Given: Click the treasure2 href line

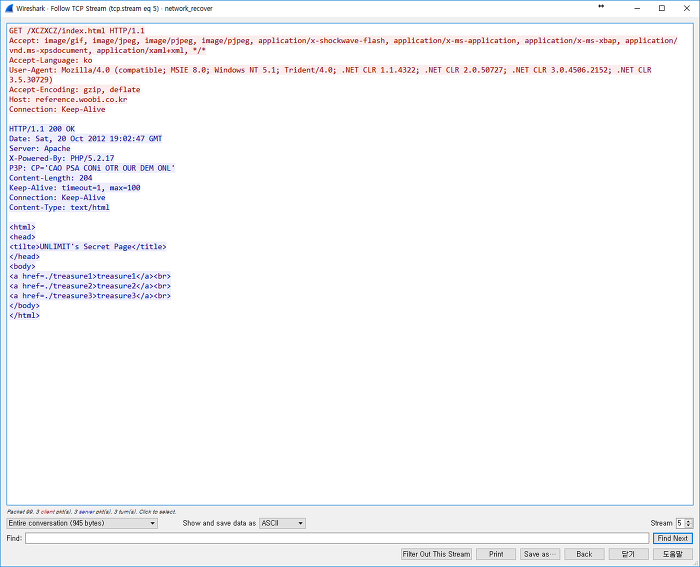Looking at the screenshot, I should [90, 286].
